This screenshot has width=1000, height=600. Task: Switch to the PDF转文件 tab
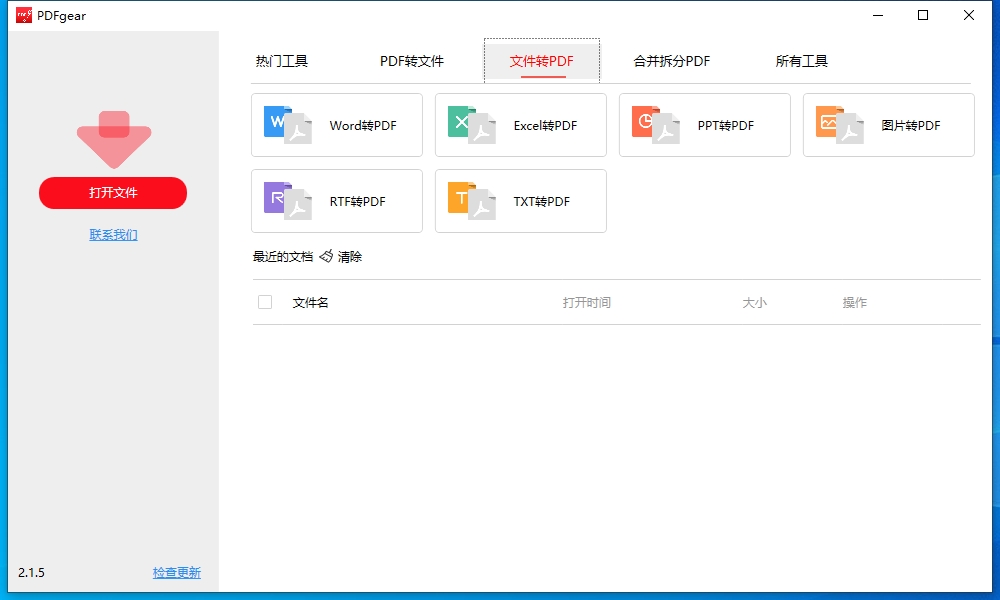click(x=412, y=61)
